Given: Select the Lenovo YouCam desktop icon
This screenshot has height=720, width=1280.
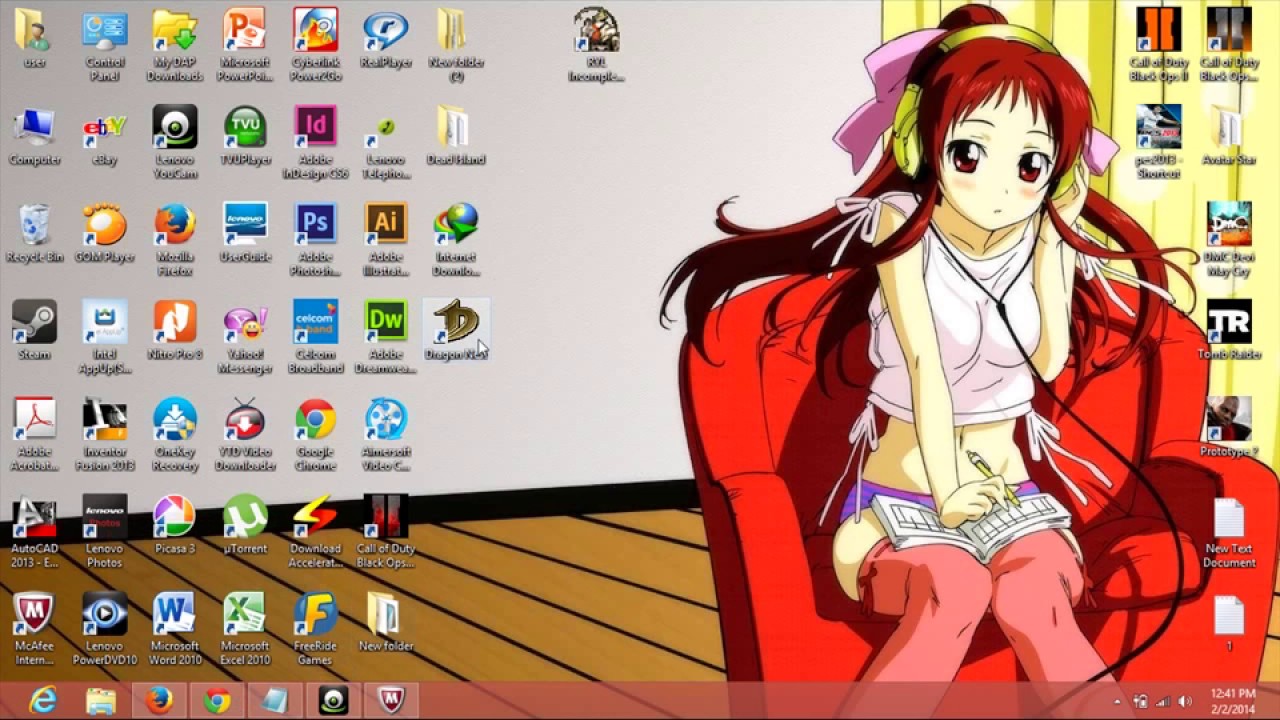Looking at the screenshot, I should pos(175,143).
